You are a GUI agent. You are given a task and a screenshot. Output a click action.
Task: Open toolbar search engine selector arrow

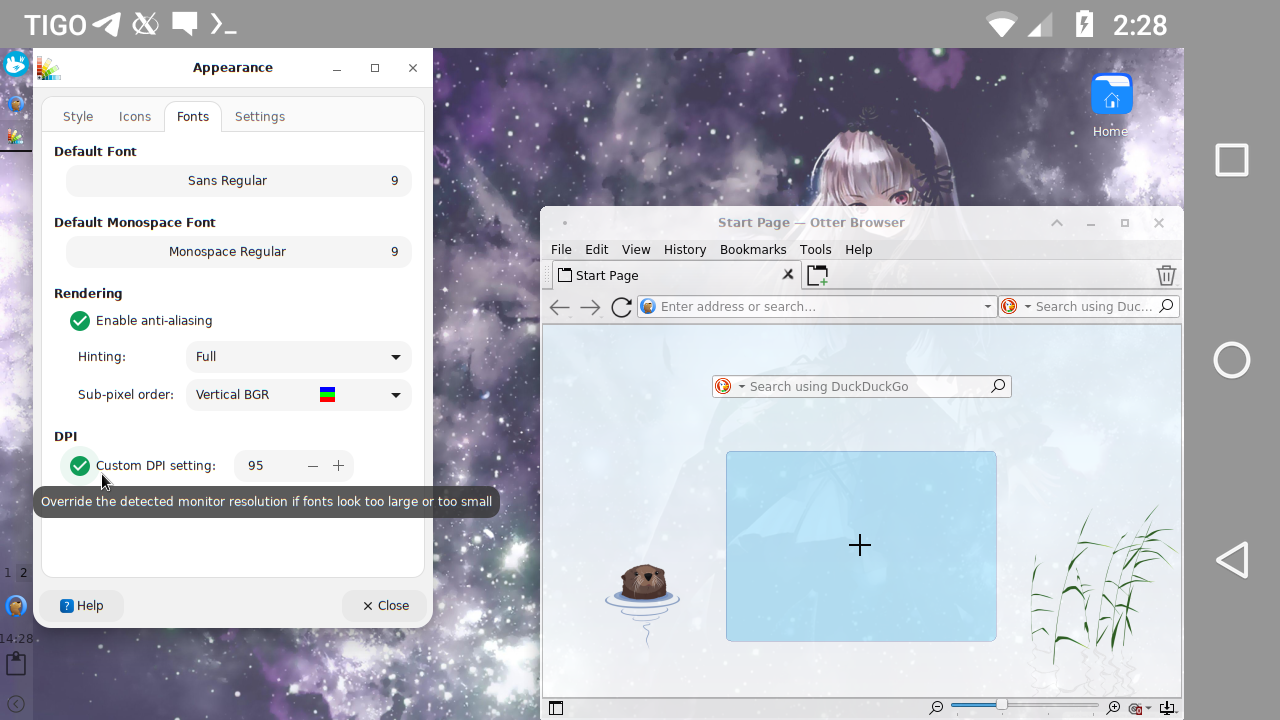coord(1027,307)
